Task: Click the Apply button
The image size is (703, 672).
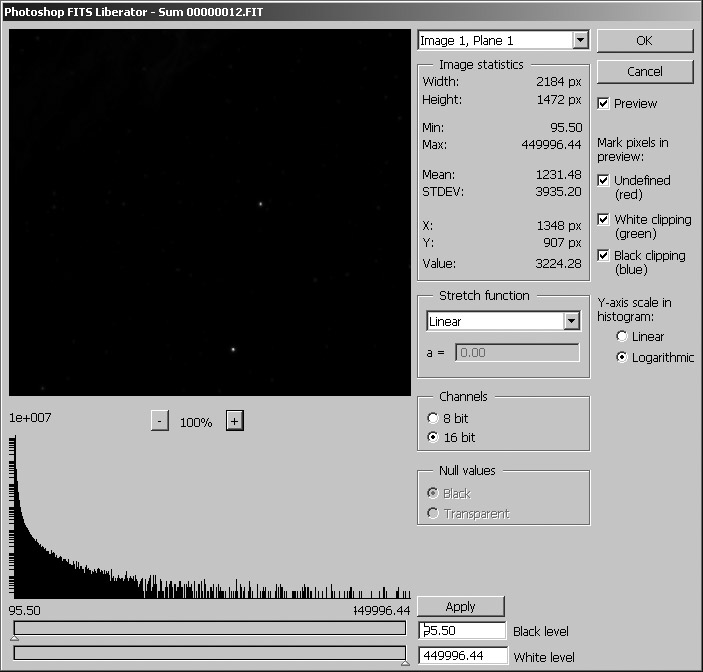Action: pyautogui.click(x=461, y=606)
